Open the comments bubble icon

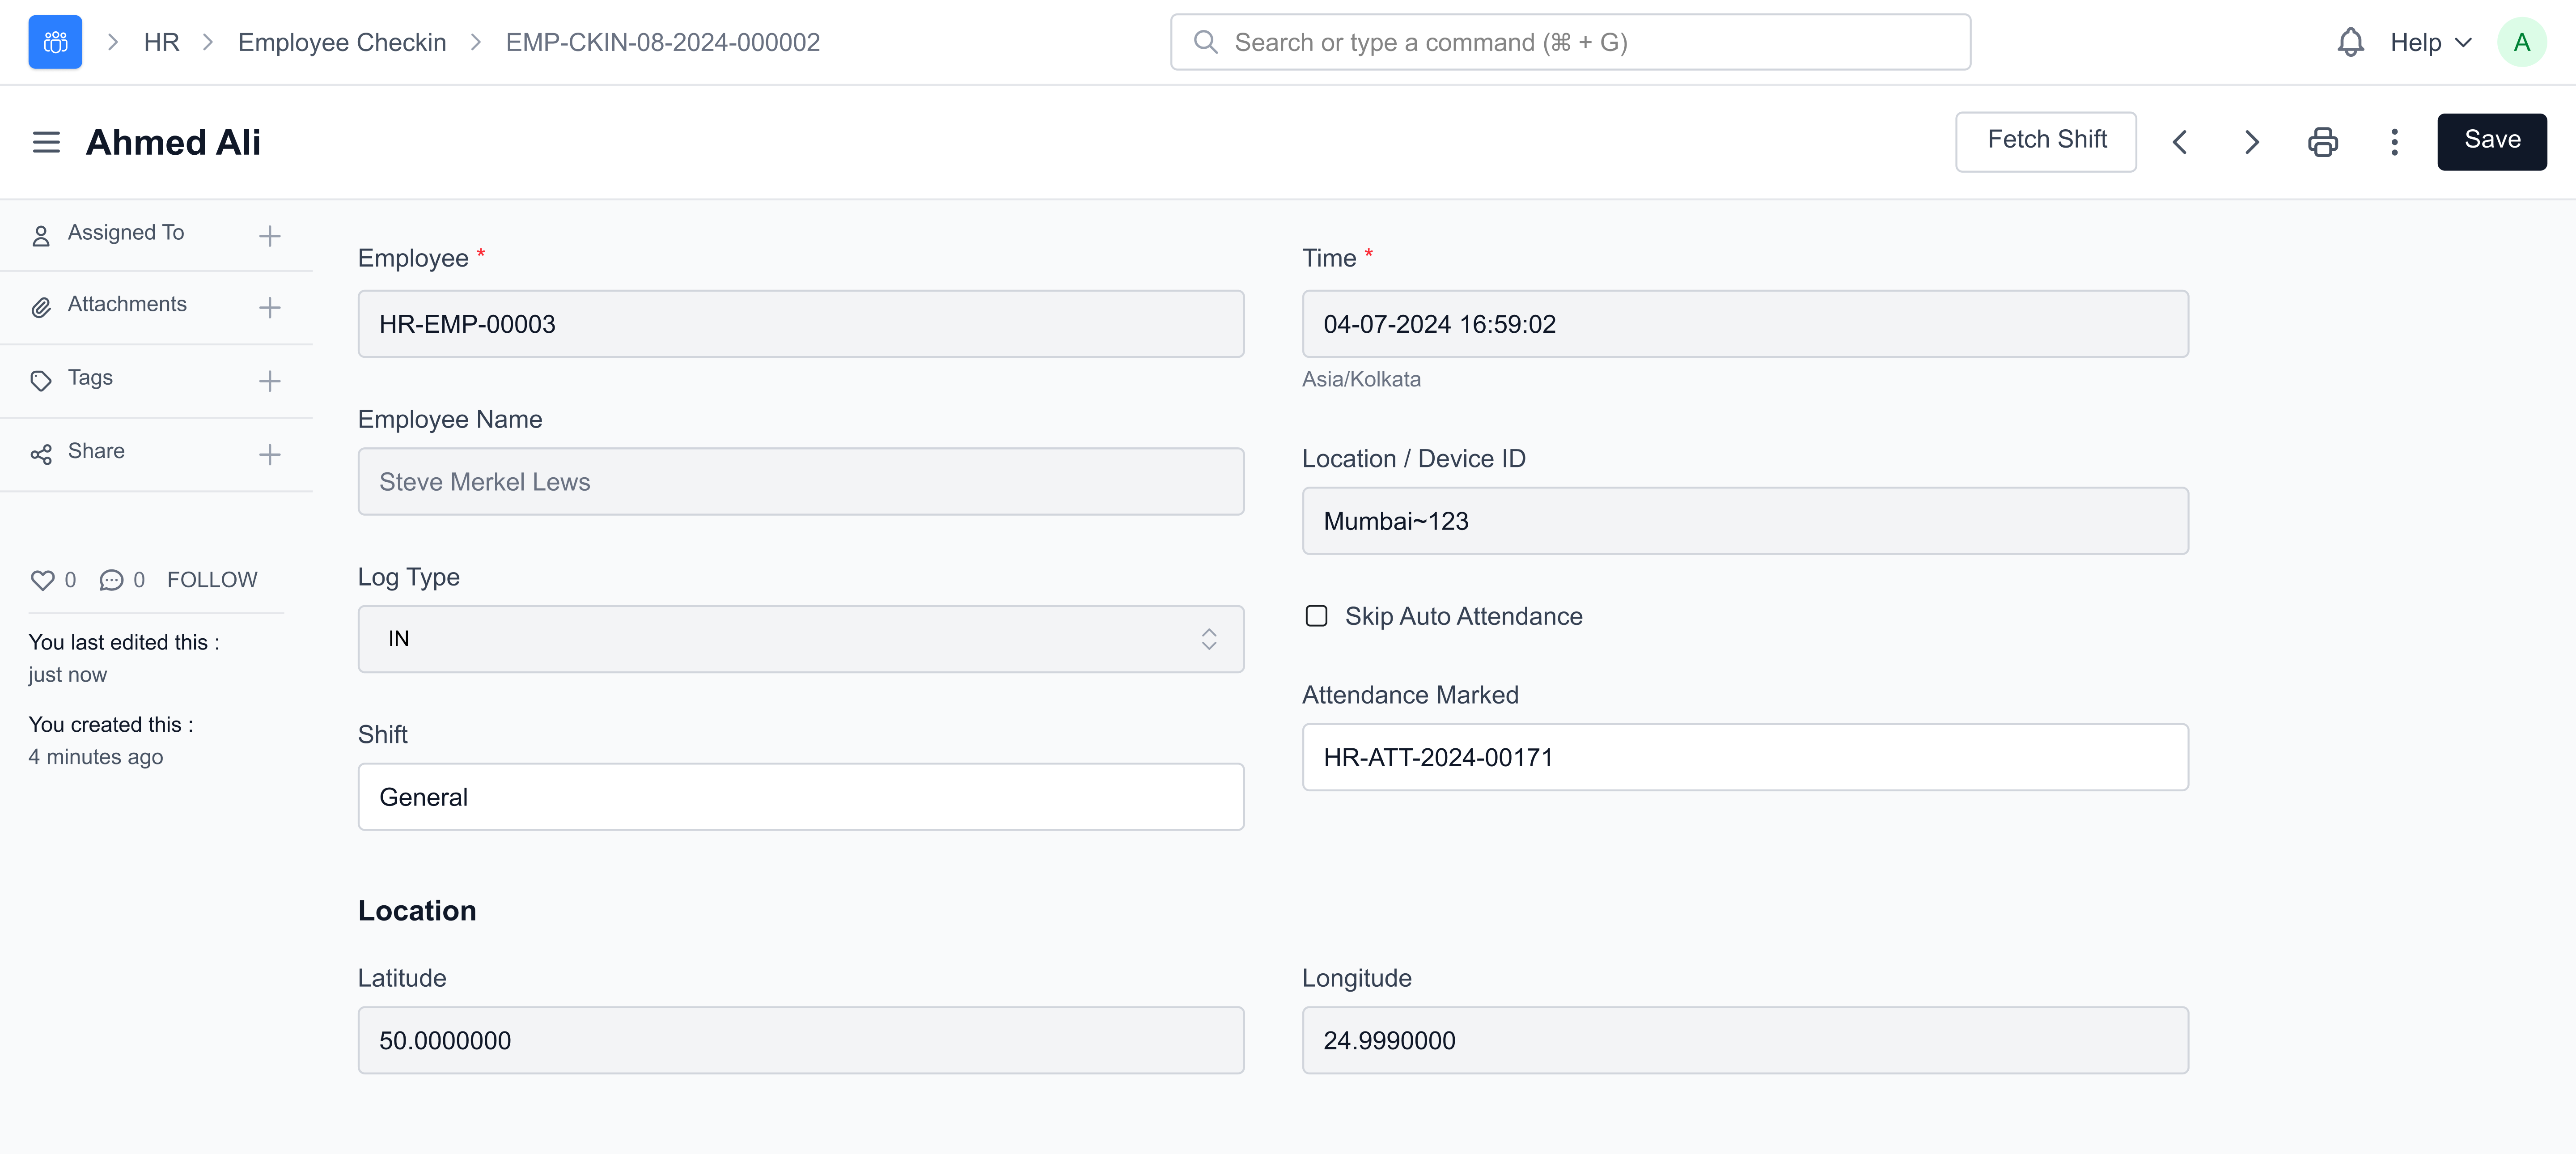111,580
